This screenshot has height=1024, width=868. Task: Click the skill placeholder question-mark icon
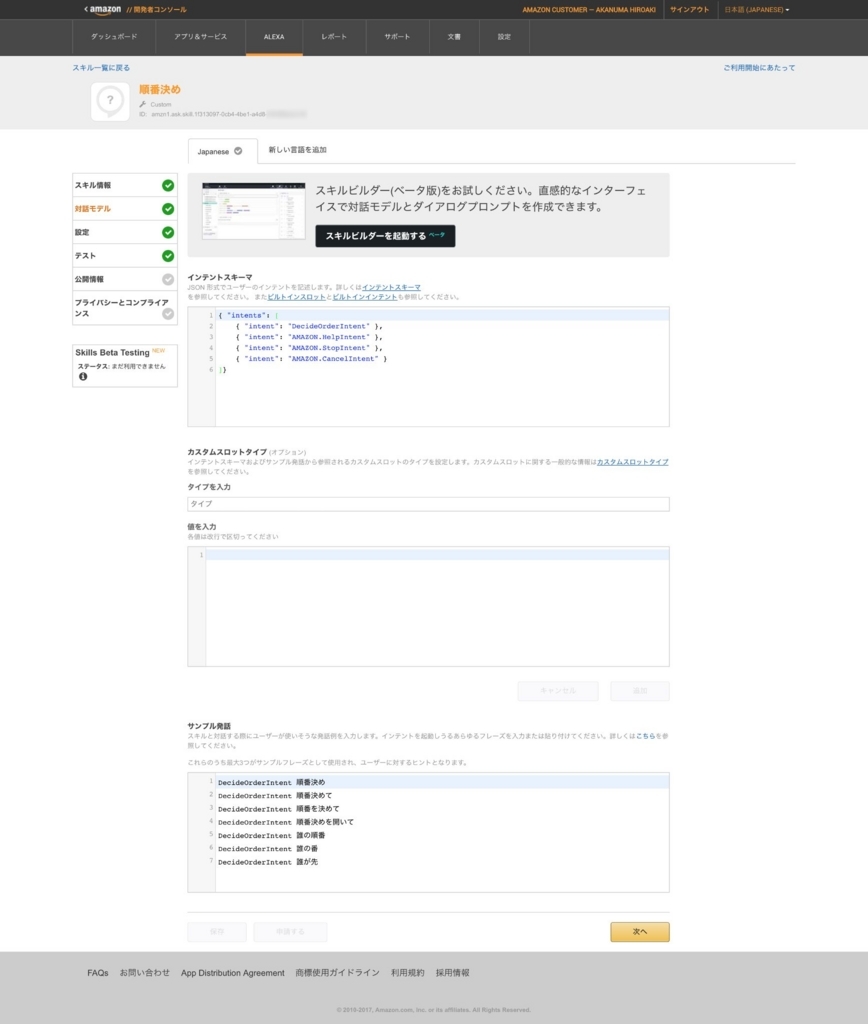click(110, 101)
